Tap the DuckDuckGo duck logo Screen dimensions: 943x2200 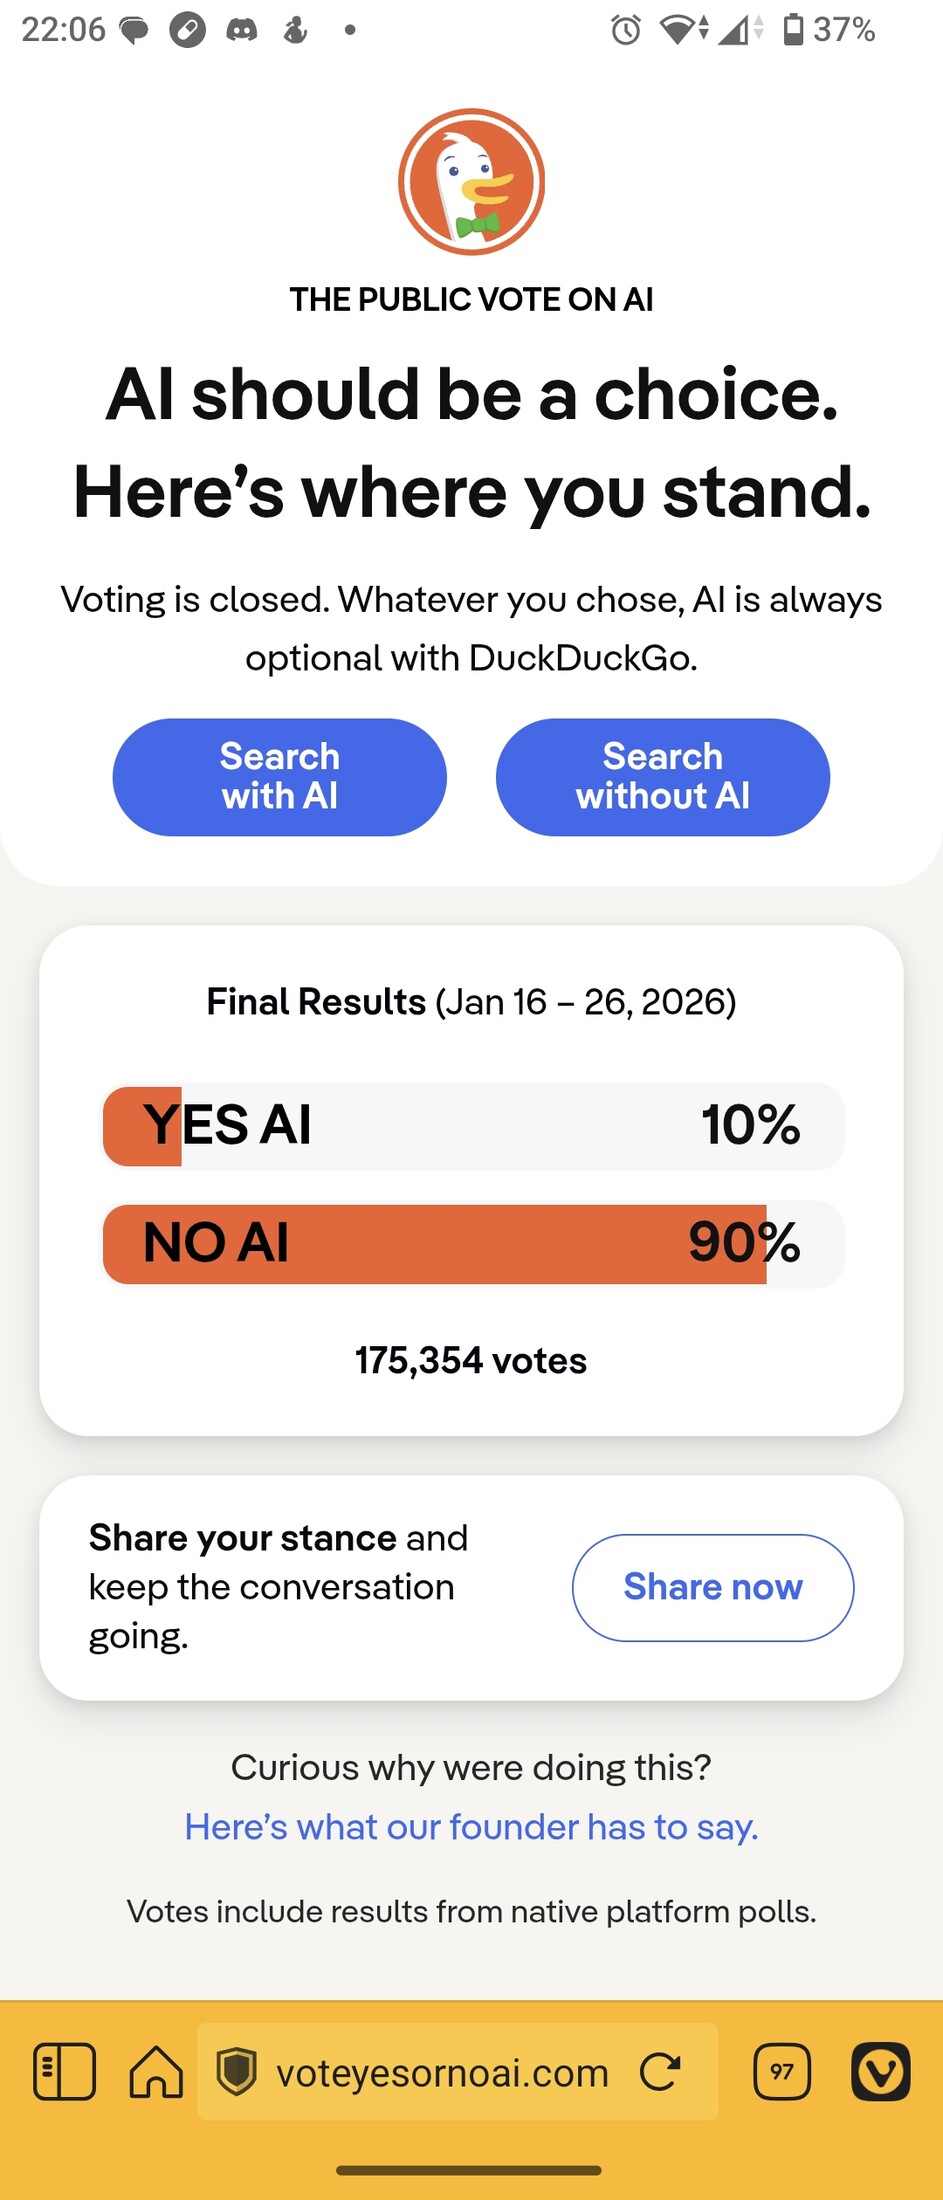(x=471, y=182)
